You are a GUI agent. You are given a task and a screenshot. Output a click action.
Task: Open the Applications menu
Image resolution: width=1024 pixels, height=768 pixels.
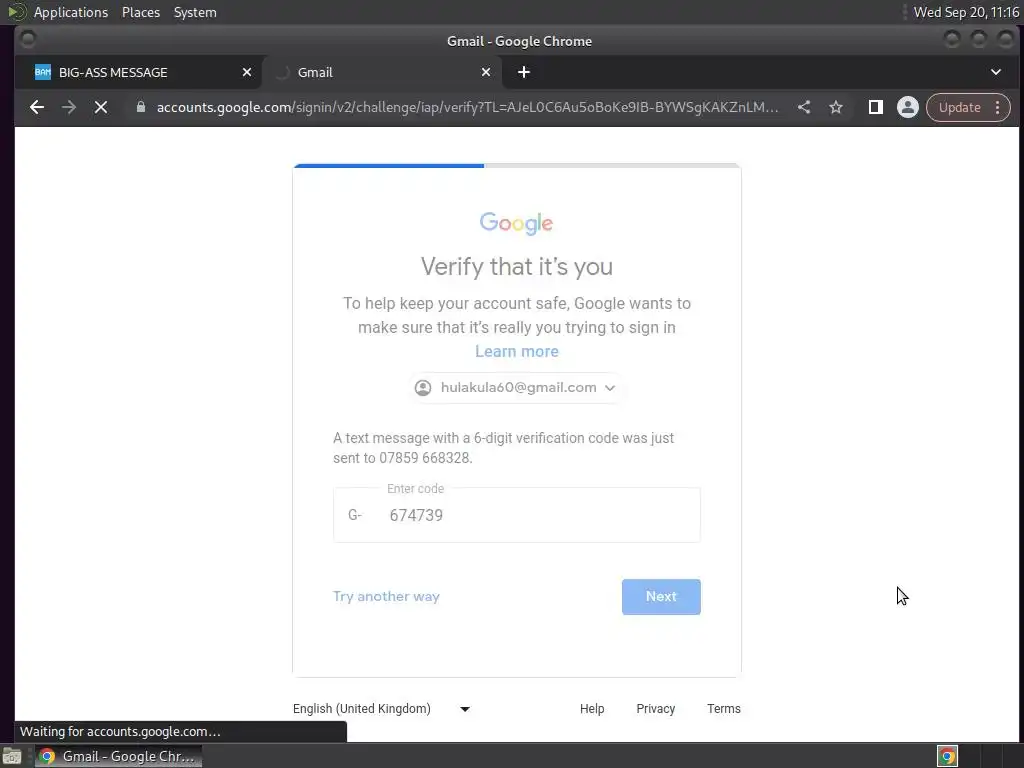71,12
